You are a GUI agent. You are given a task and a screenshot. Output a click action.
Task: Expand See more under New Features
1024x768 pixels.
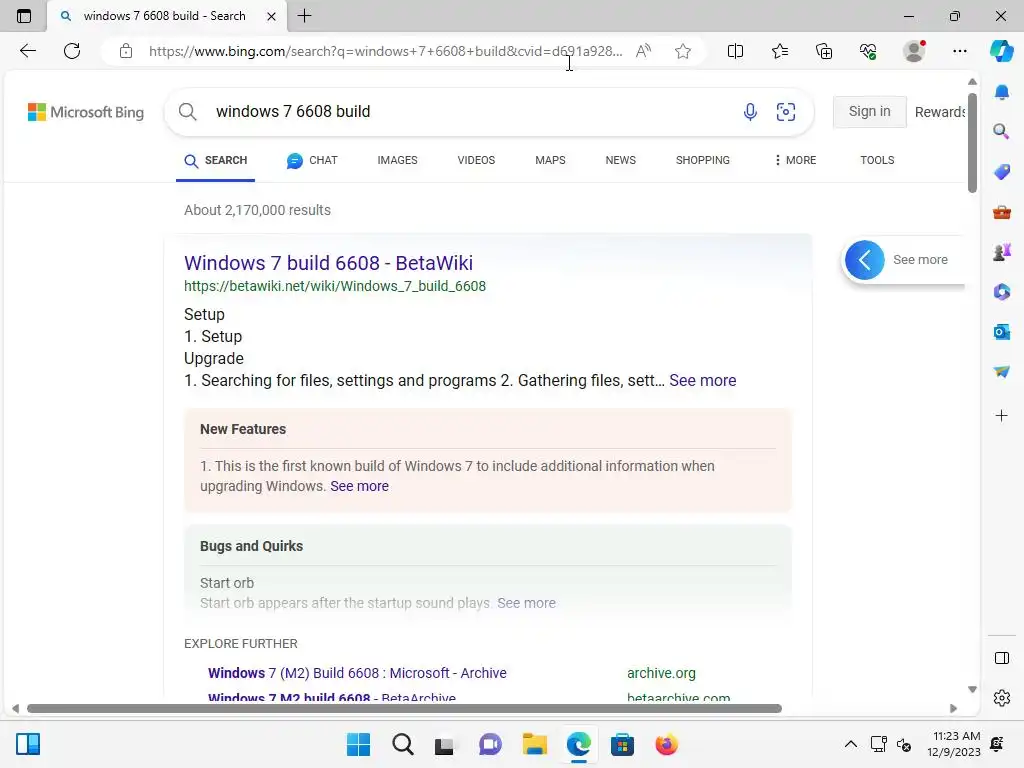[x=359, y=487]
